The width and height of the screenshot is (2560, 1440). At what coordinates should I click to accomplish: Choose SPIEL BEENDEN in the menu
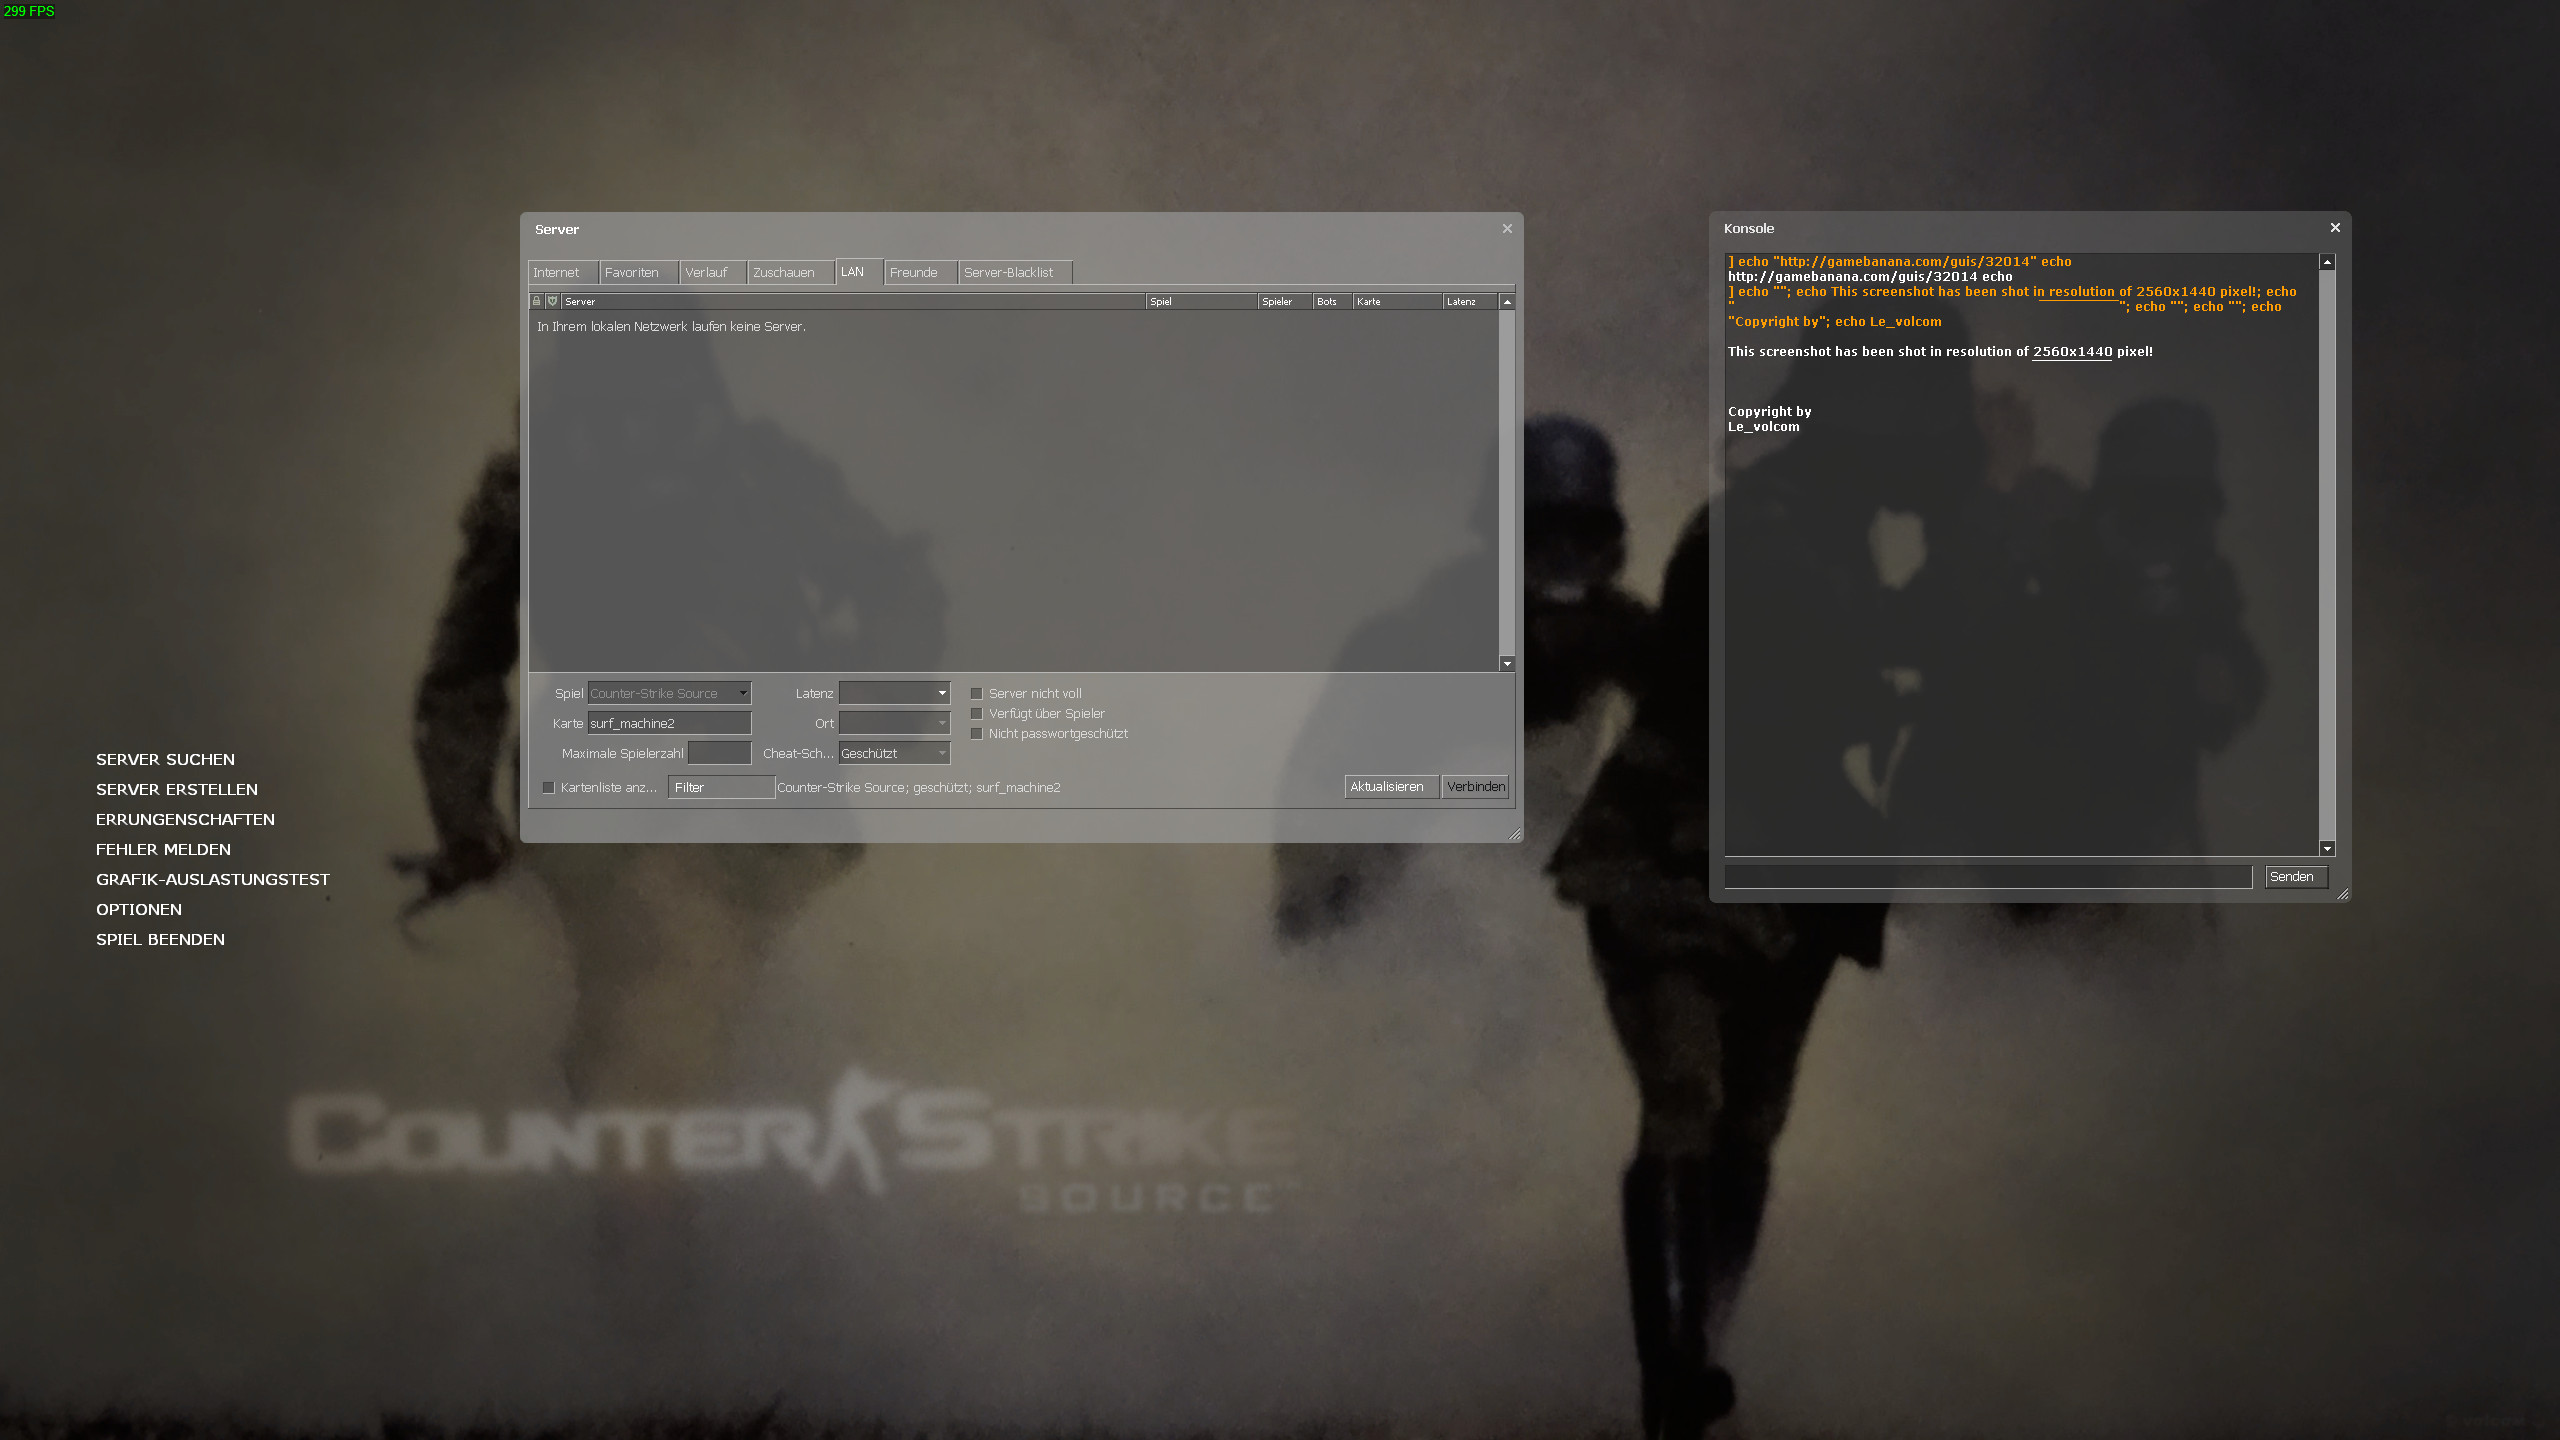point(160,939)
